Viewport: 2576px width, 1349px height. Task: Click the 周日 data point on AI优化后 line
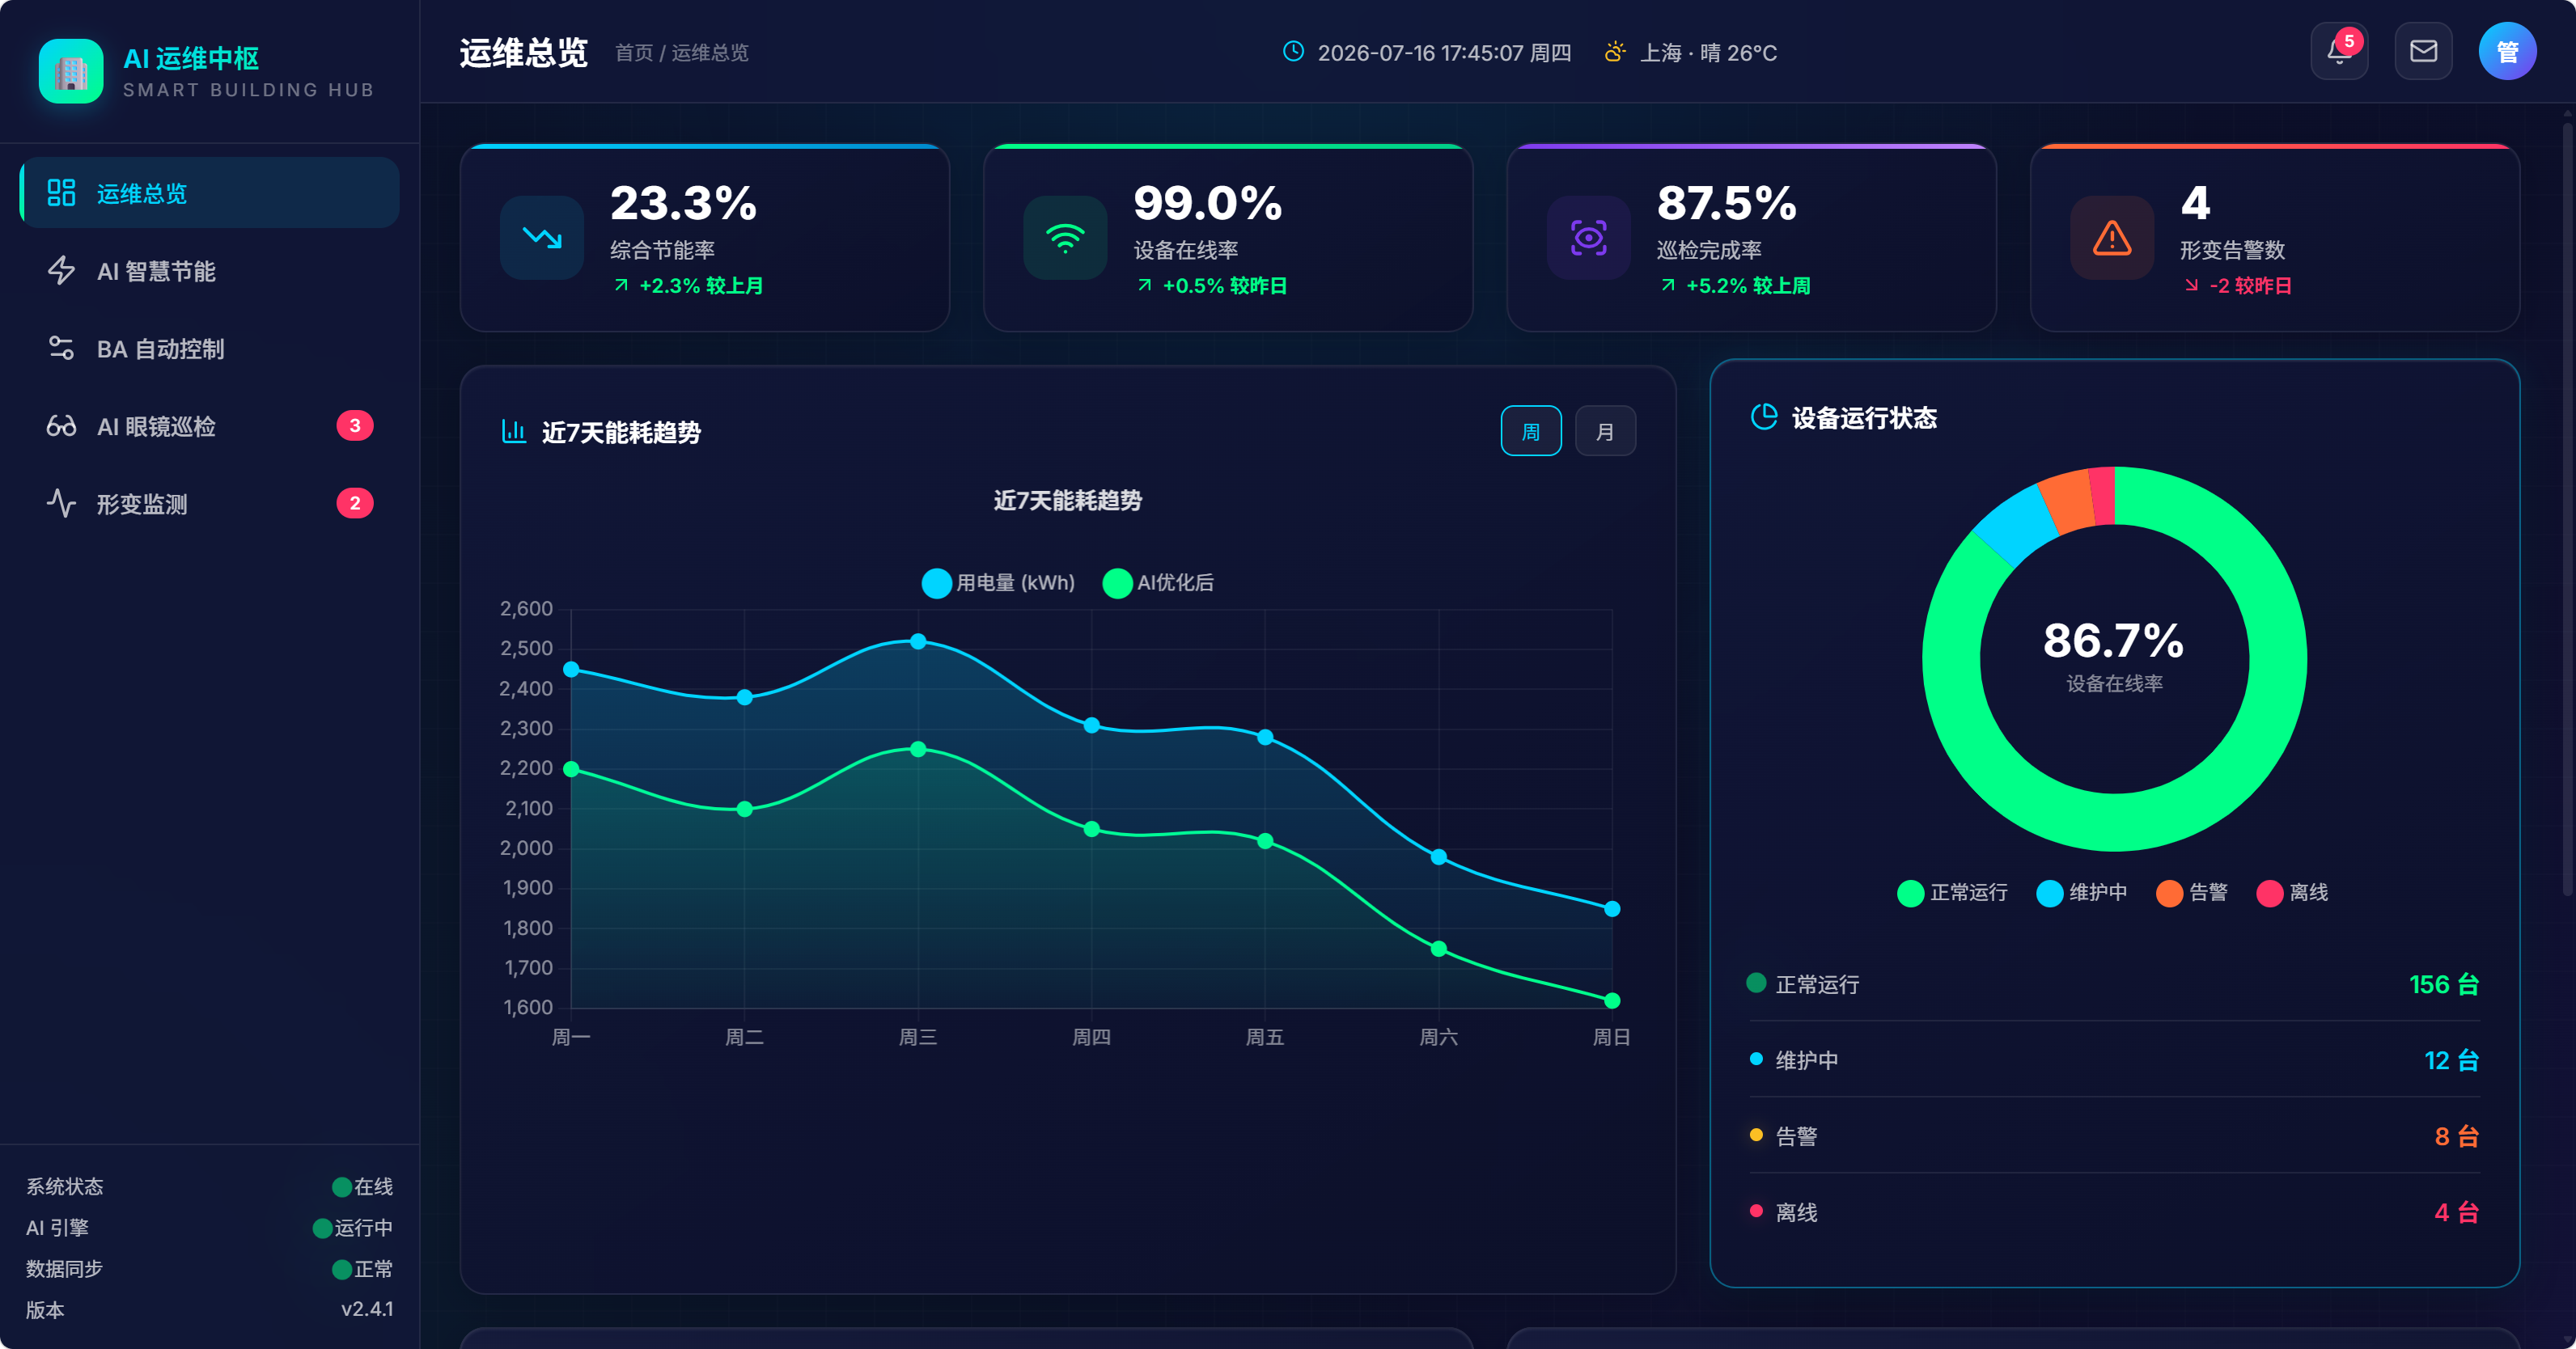point(1612,1000)
